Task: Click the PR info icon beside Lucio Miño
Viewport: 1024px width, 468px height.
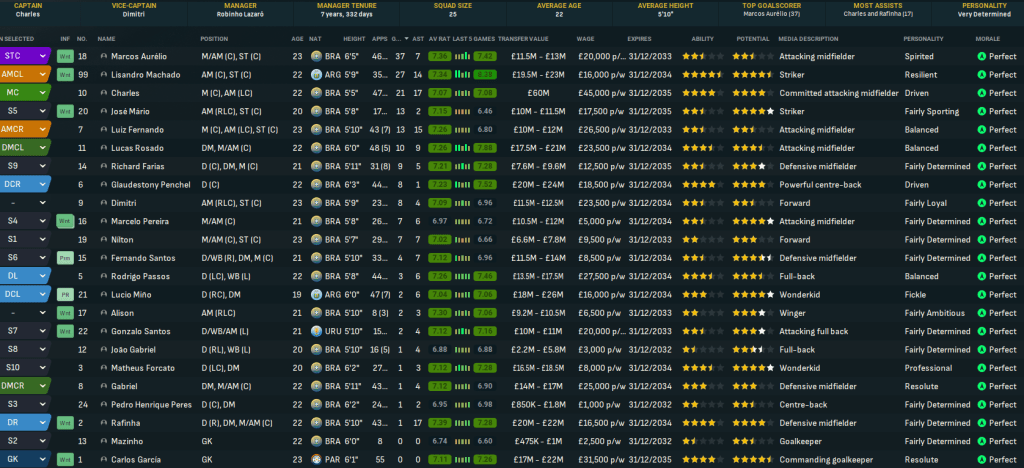Action: pos(65,294)
